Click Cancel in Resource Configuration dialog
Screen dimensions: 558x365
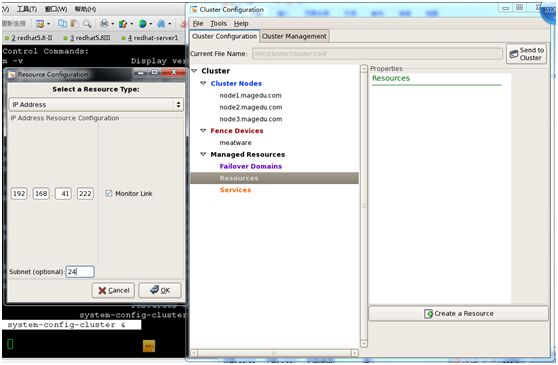[113, 291]
